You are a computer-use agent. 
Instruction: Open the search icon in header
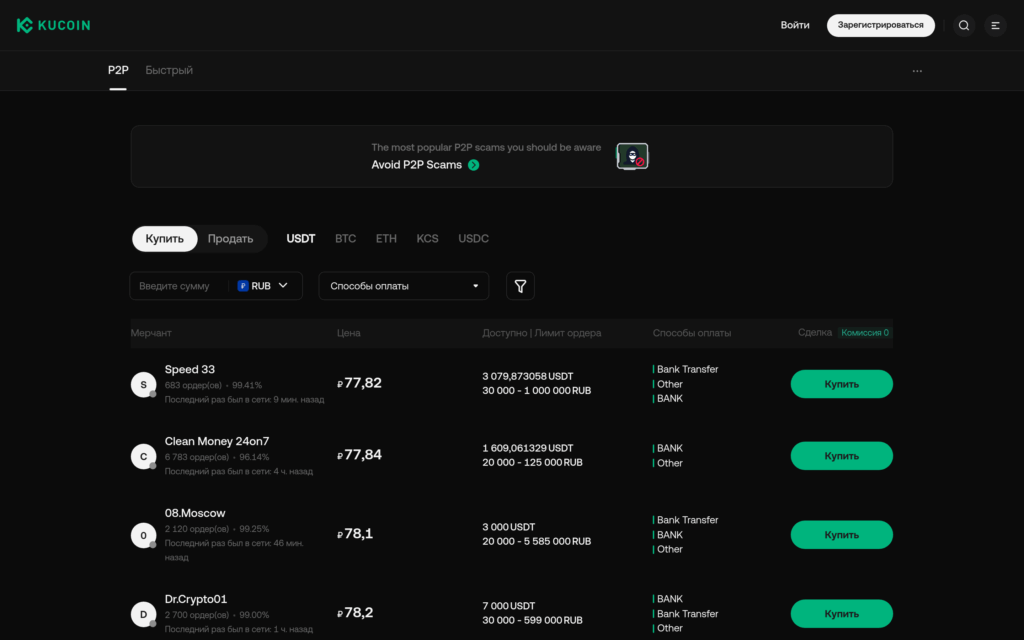[964, 25]
